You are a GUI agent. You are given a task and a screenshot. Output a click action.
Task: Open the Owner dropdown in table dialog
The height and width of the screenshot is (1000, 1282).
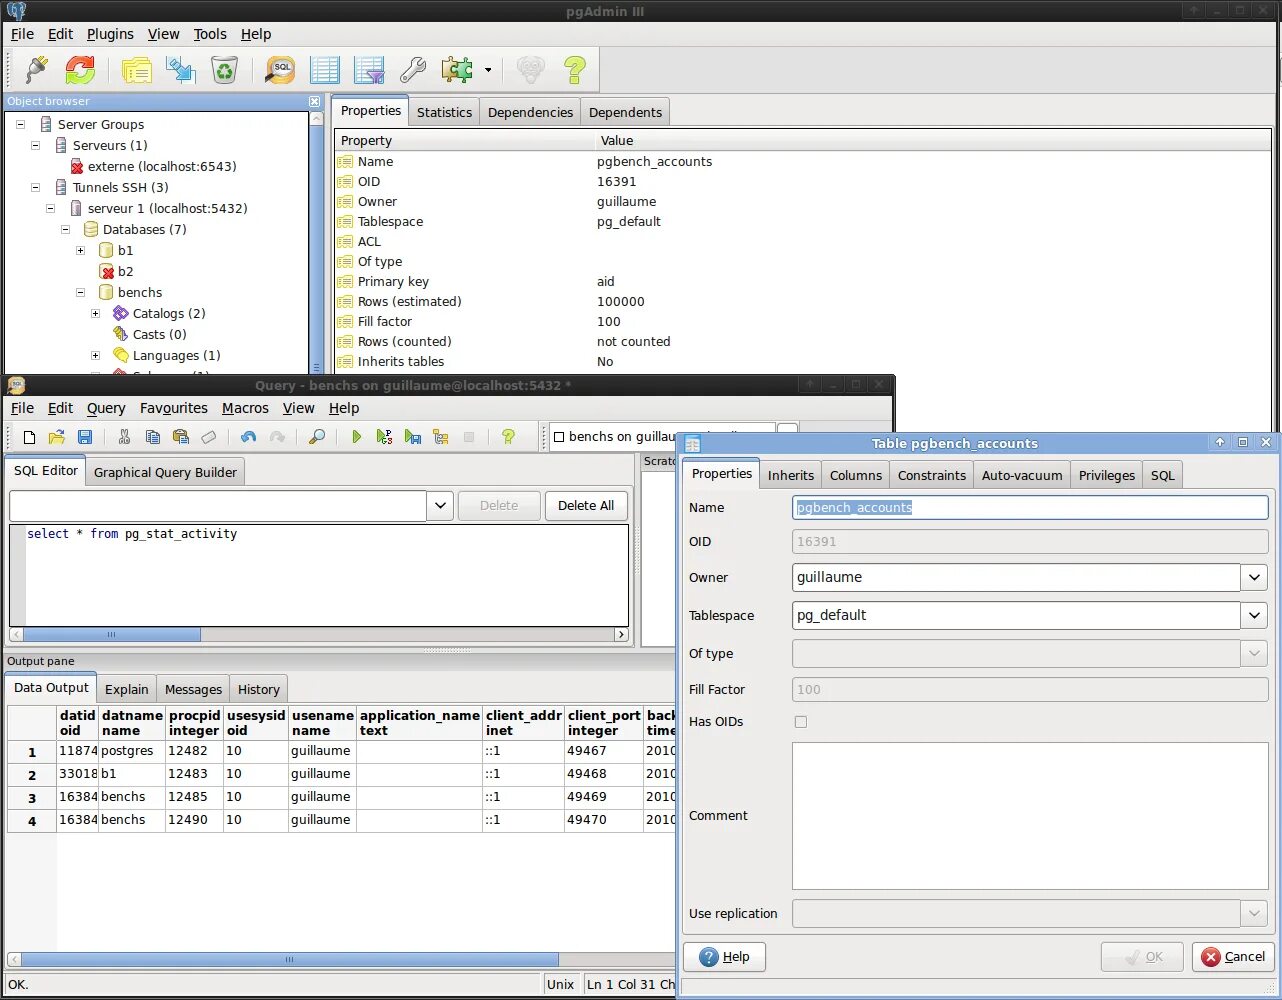[x=1255, y=578]
